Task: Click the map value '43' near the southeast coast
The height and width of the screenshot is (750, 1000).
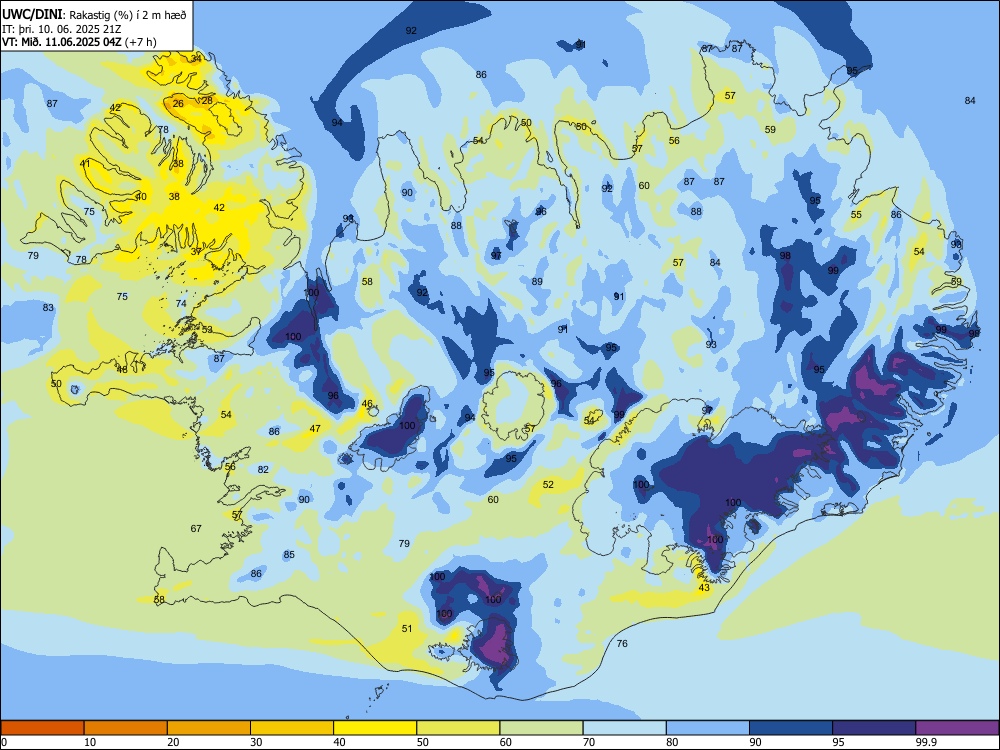Action: coord(703,587)
